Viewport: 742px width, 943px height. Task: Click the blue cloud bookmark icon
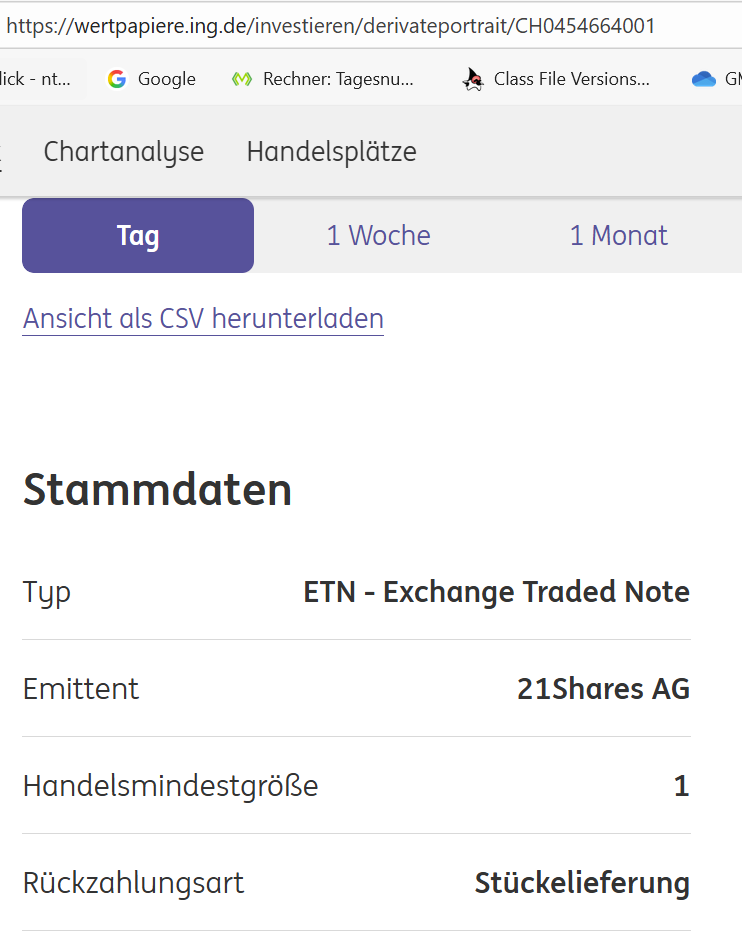click(x=703, y=79)
